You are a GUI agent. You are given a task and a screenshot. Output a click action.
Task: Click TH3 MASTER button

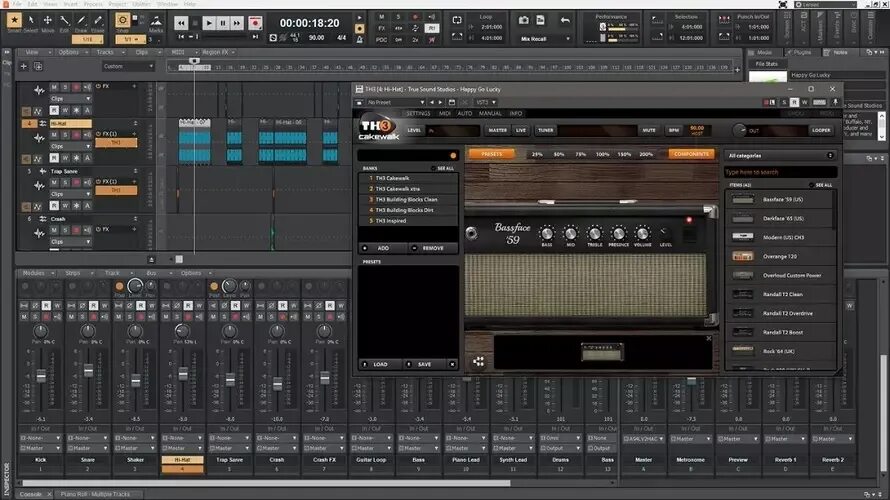pos(498,130)
